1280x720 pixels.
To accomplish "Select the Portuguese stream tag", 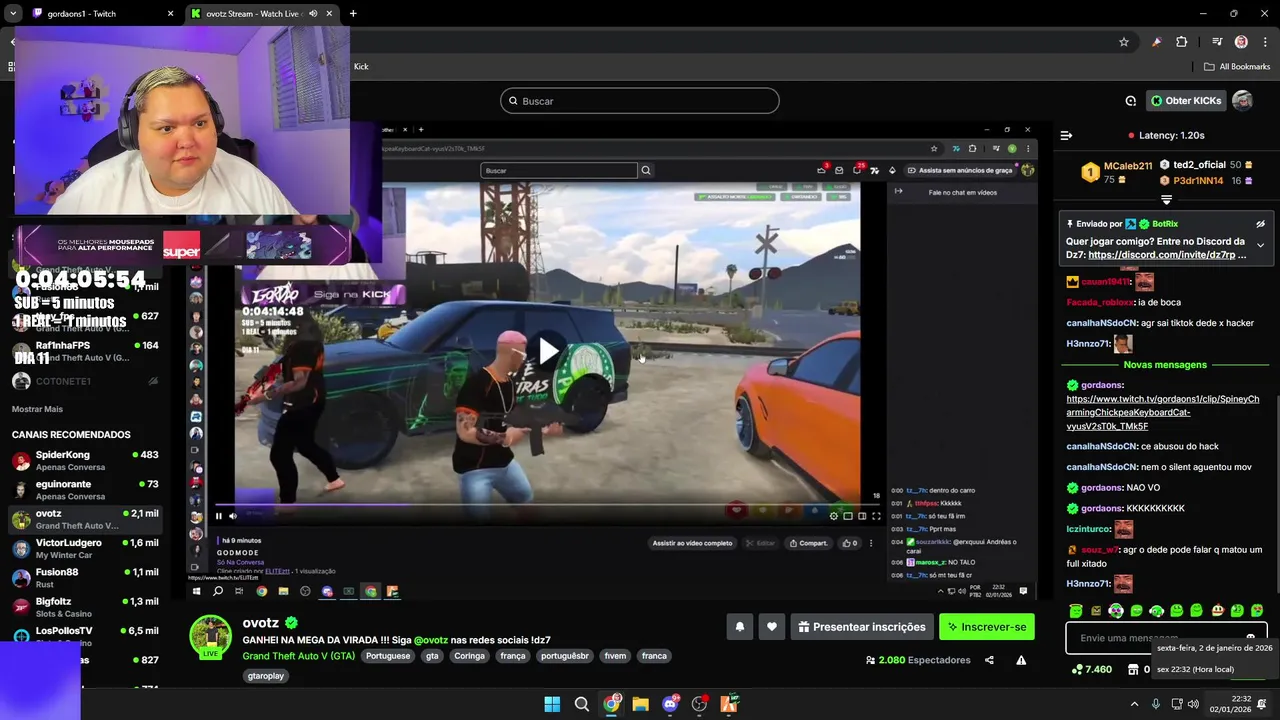I will click(x=388, y=656).
